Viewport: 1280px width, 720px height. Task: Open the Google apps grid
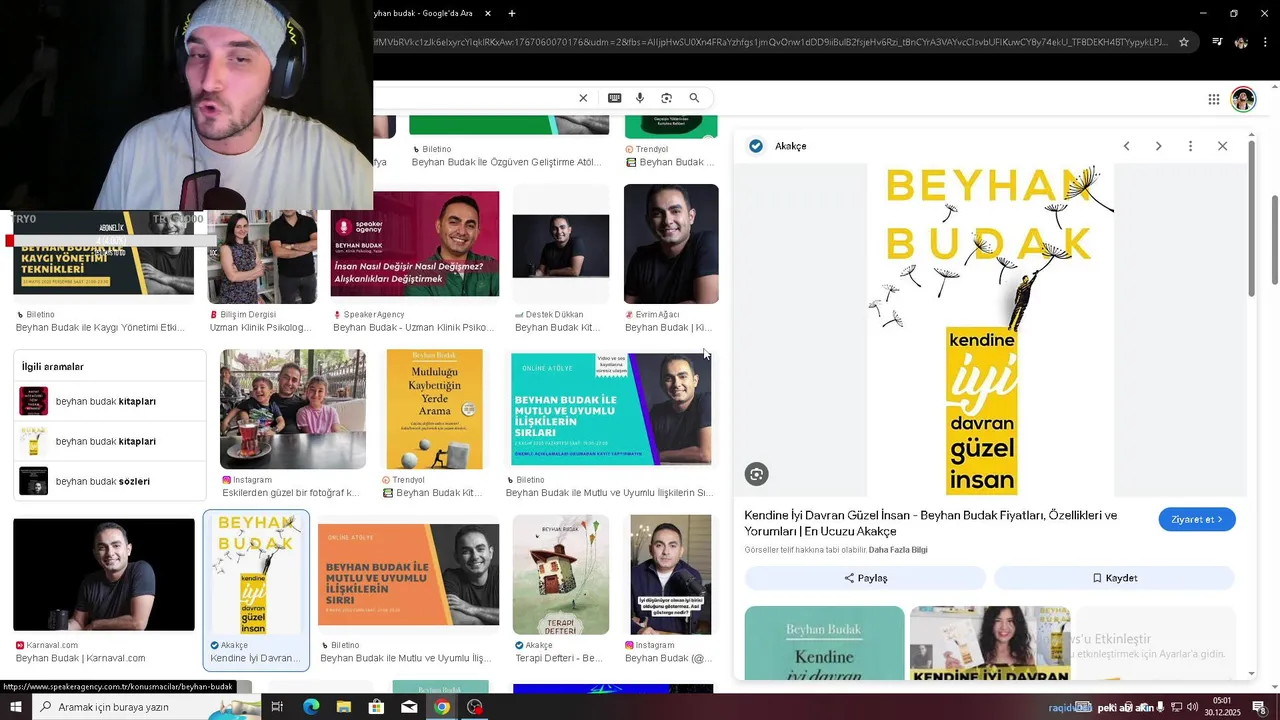[x=1213, y=99]
